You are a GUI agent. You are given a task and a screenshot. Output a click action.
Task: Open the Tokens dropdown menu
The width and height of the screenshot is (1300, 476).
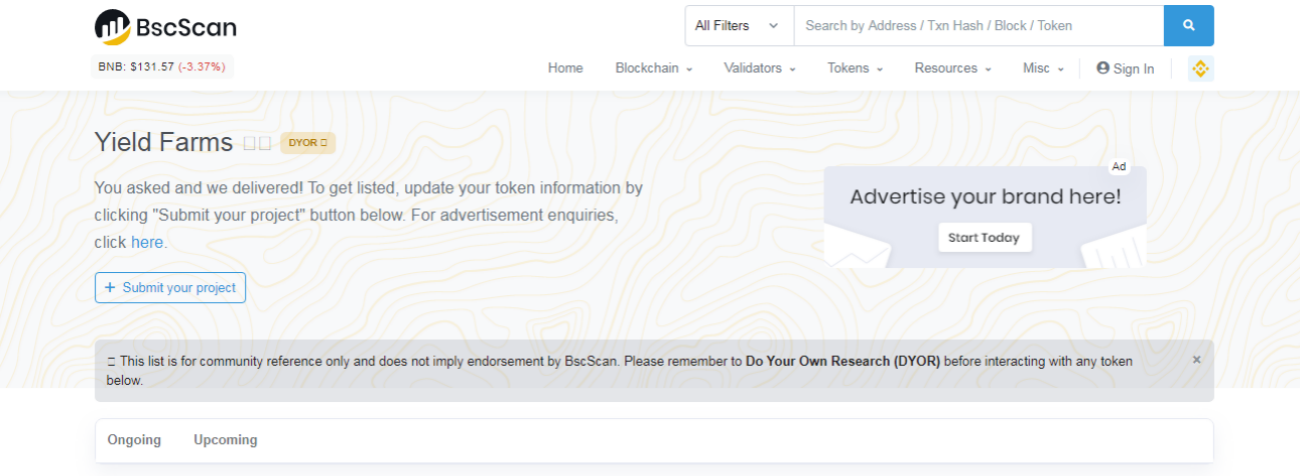(855, 68)
